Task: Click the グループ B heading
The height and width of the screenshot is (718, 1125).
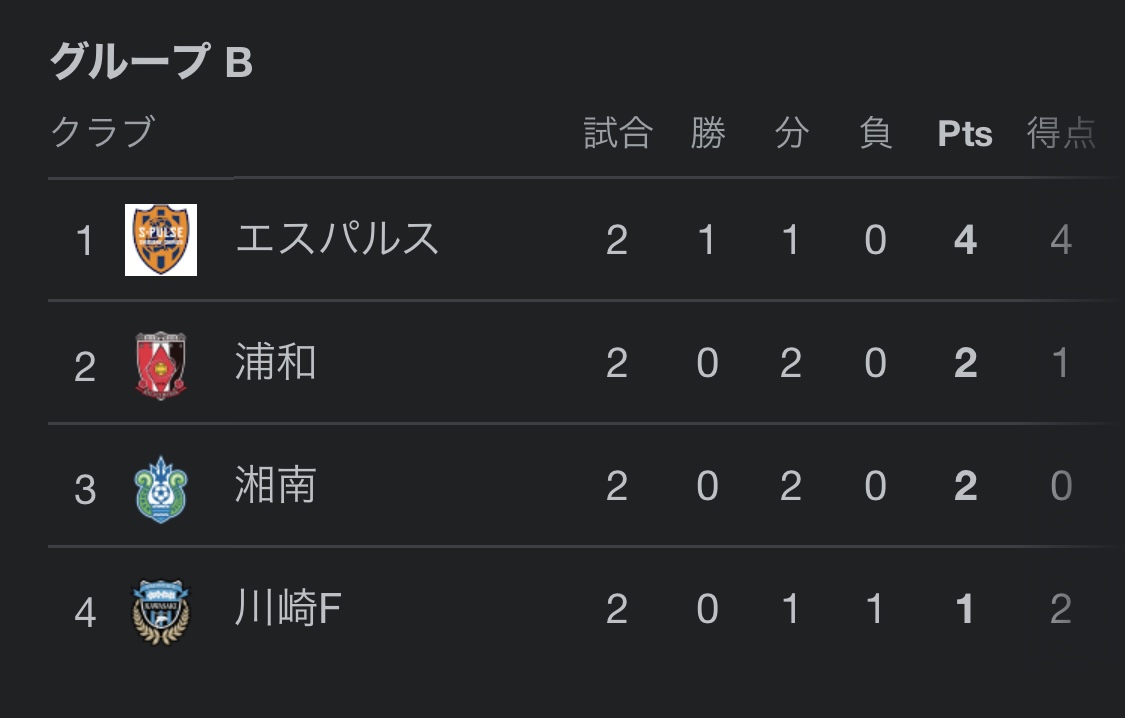Action: (151, 62)
